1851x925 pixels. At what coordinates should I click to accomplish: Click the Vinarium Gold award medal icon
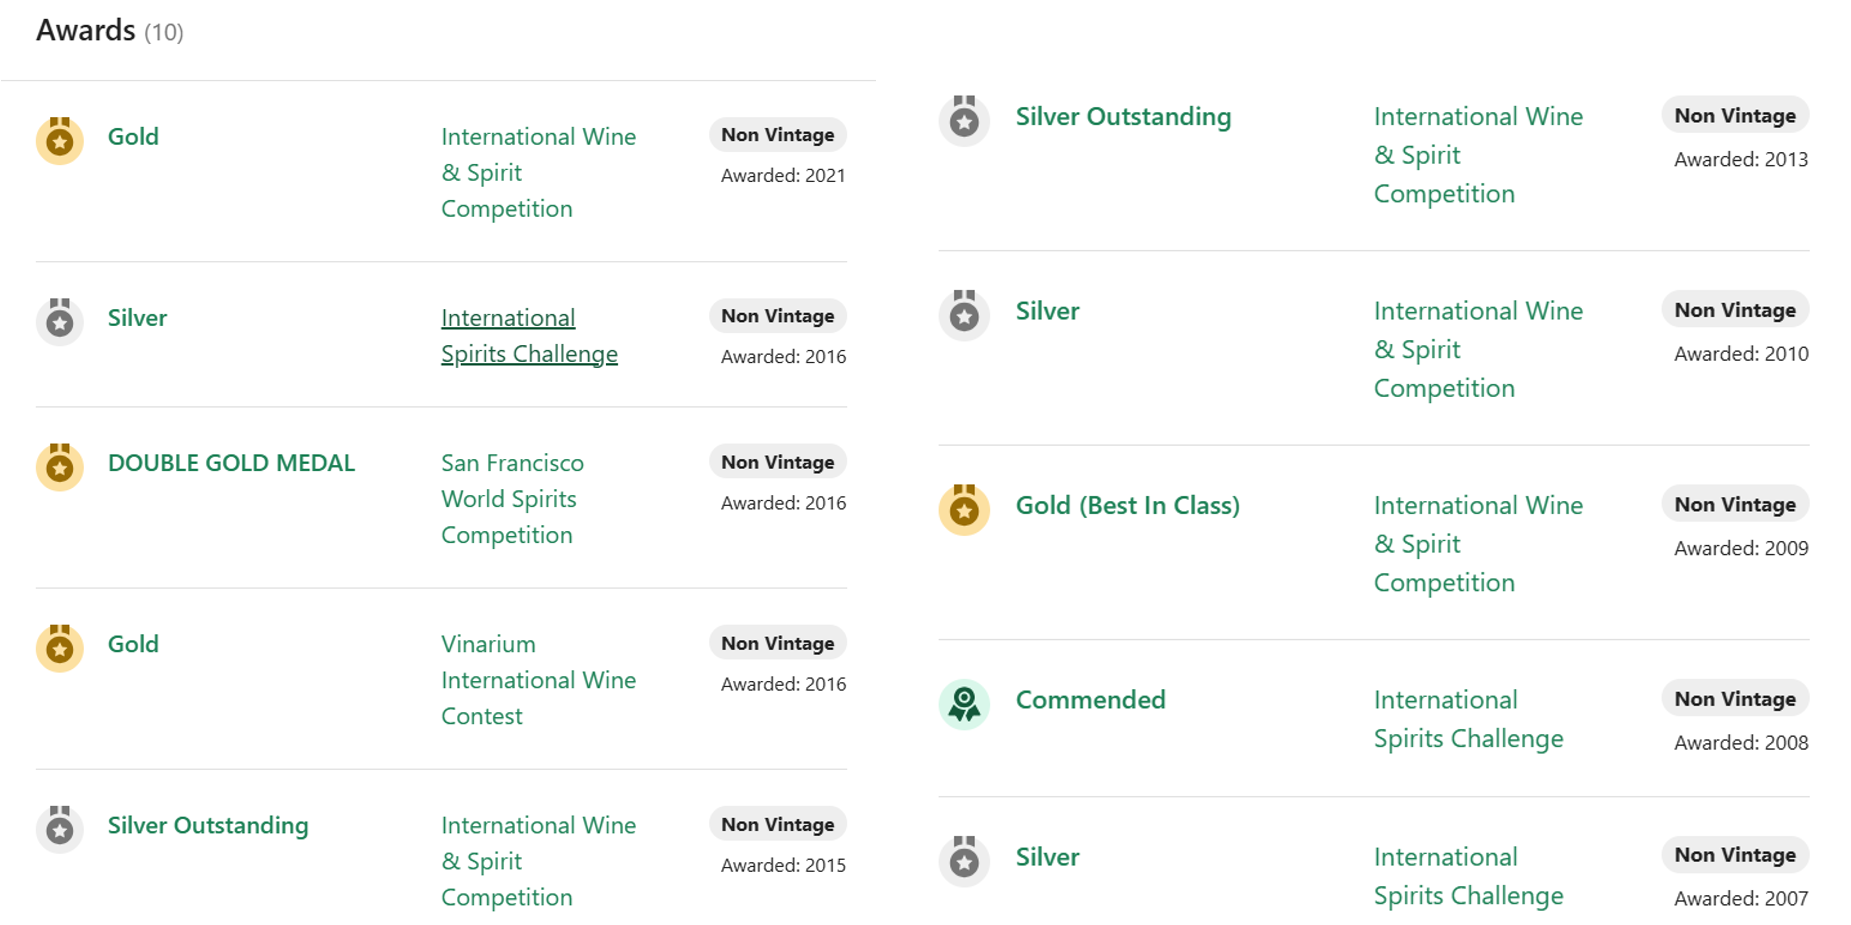pos(60,648)
